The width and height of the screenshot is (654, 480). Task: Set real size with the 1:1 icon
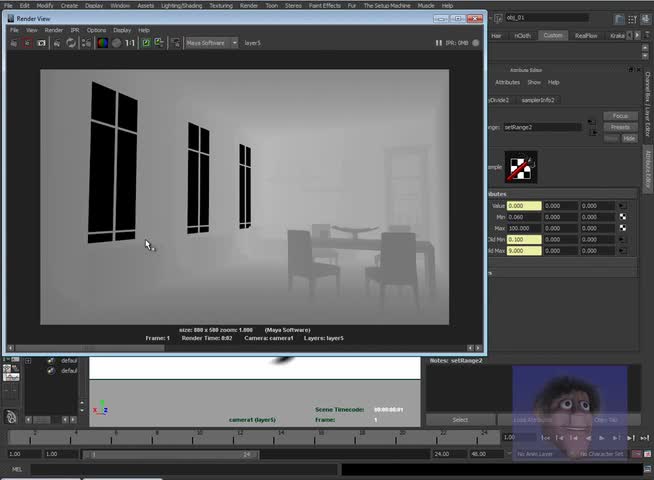[x=130, y=43]
